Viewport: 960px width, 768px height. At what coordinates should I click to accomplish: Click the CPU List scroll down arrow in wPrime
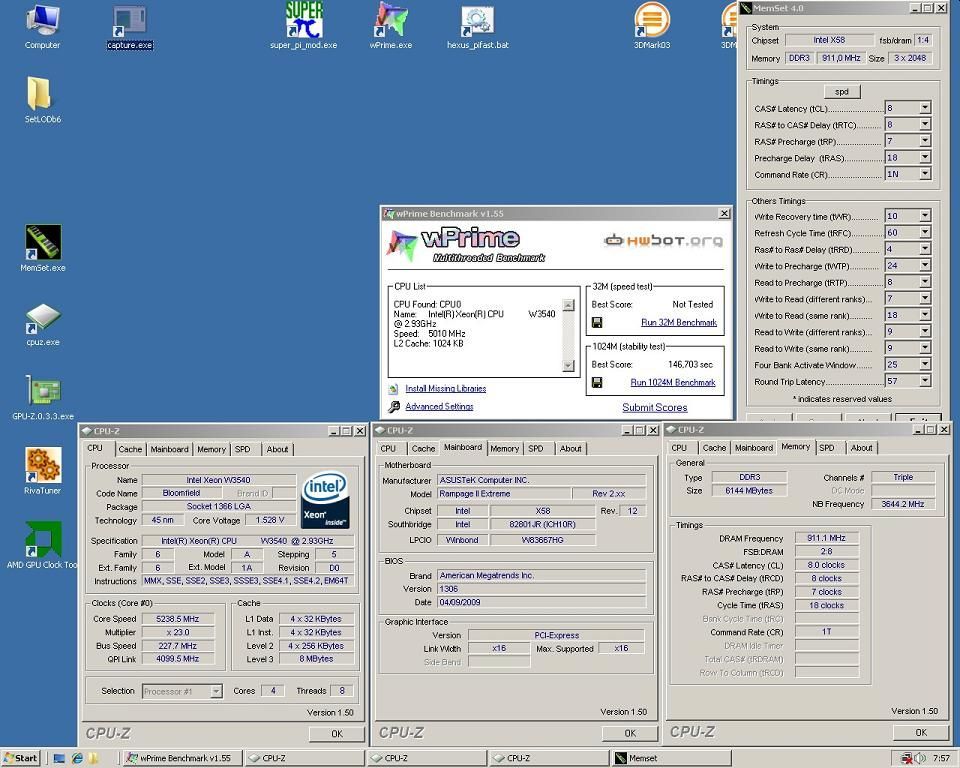coord(568,366)
